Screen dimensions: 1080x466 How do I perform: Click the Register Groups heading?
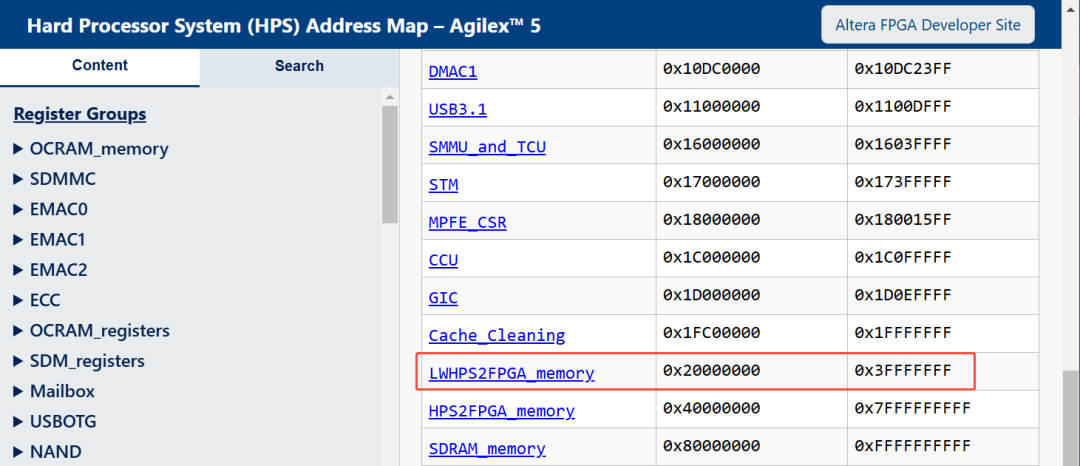80,114
